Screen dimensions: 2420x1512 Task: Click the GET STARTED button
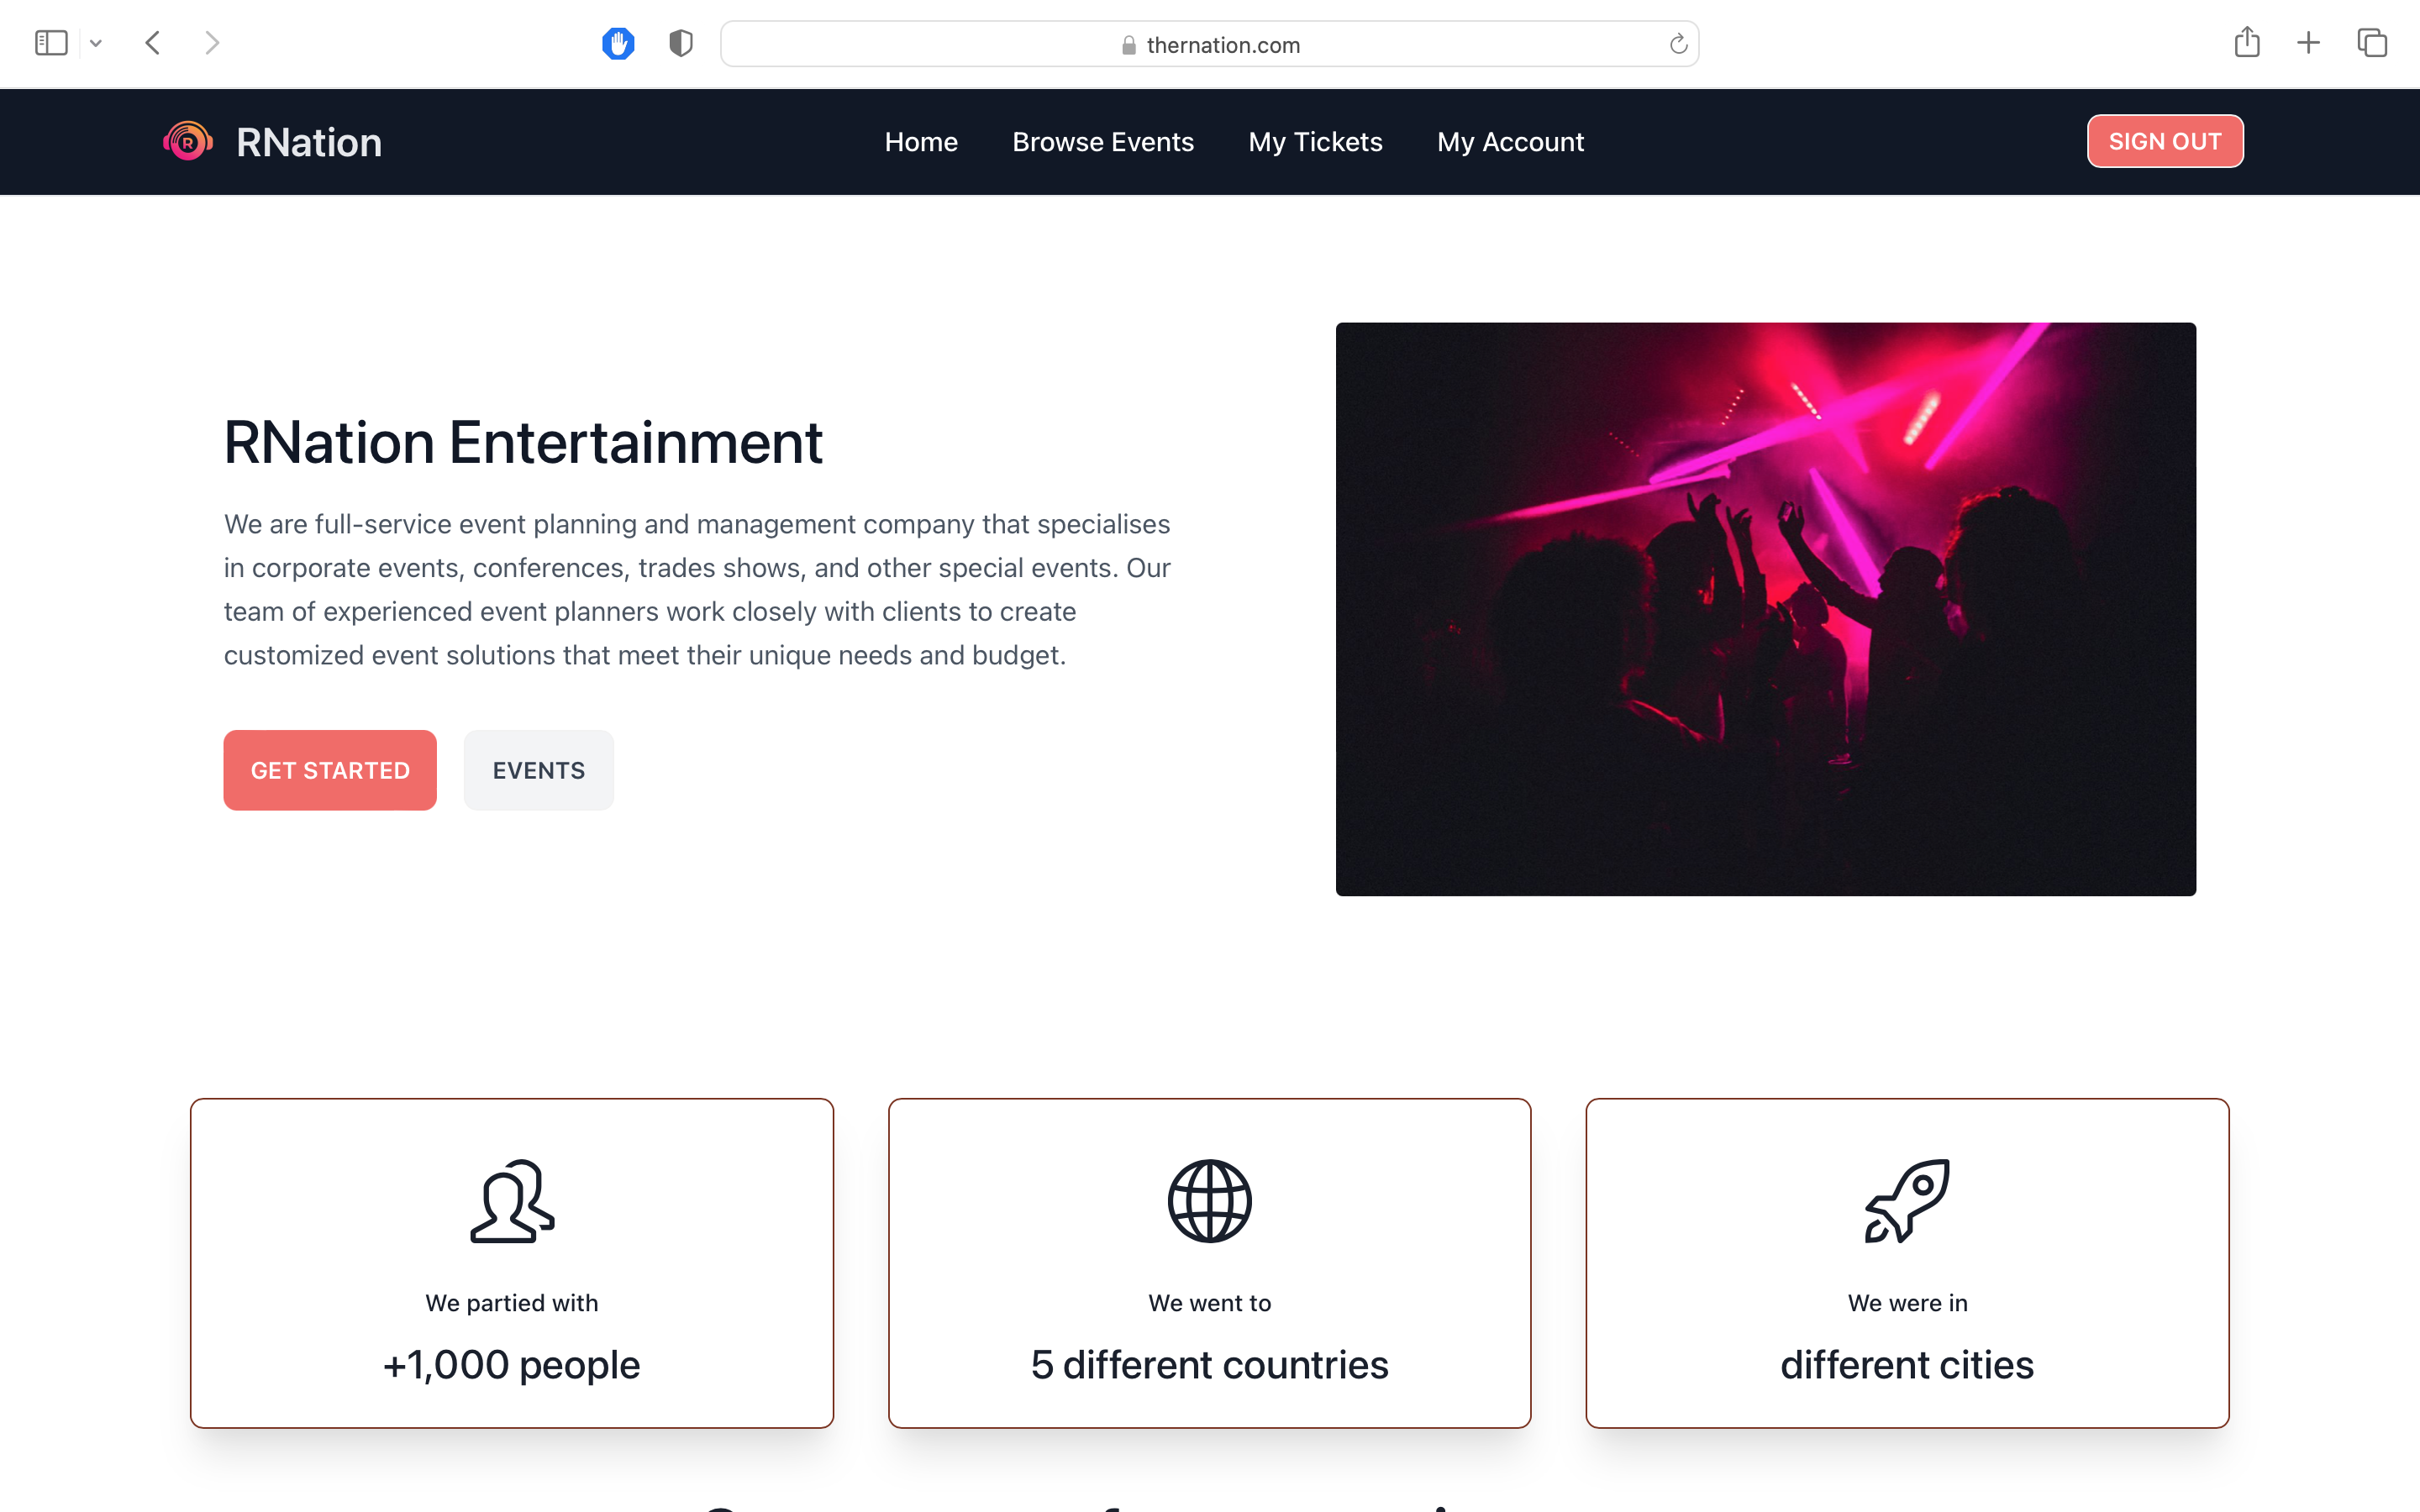tap(330, 770)
